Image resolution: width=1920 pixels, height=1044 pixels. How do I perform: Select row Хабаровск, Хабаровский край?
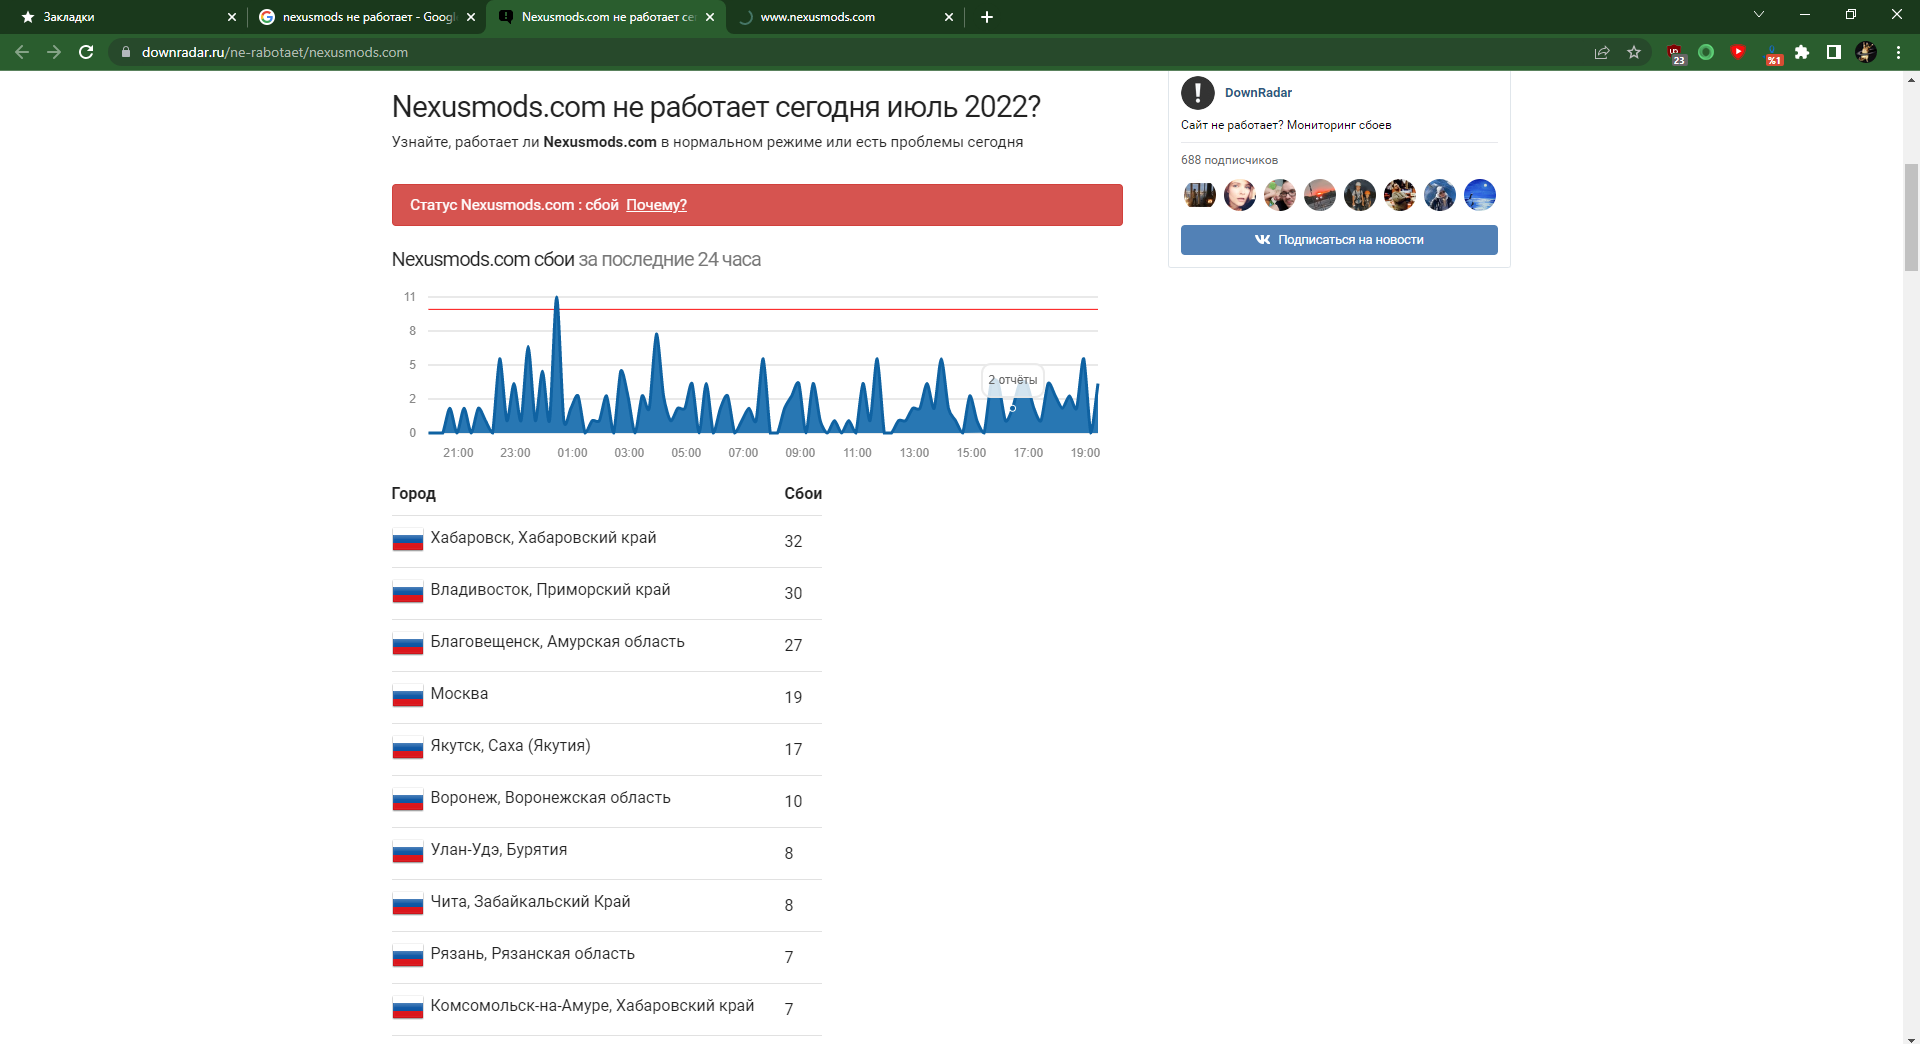[607, 541]
